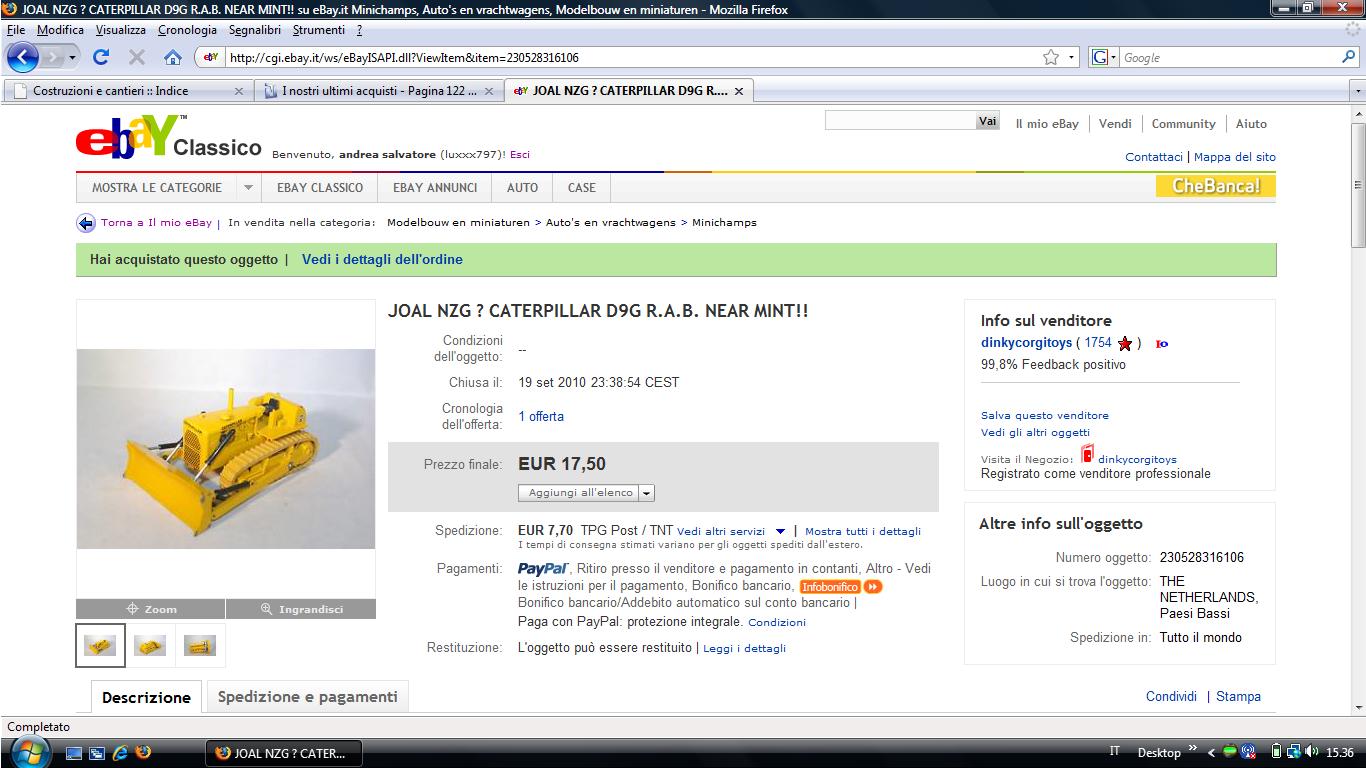Switch to Spedizione e pagamenti tab
Viewport: 1366px width, 768px height.
click(307, 697)
